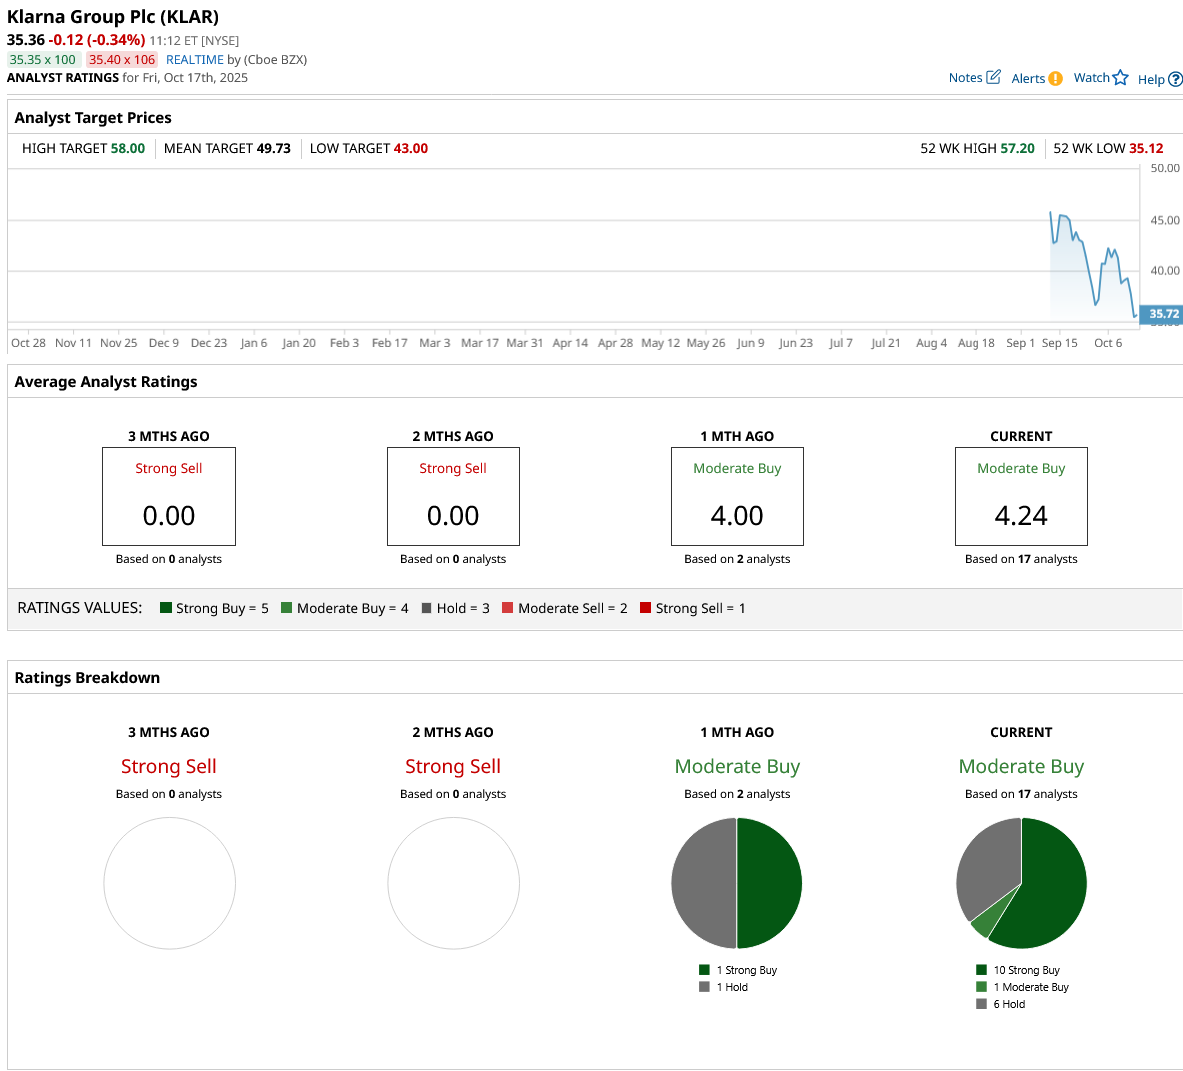This screenshot has height=1071, width=1183.
Task: Click the CURRENT ratings pie chart
Action: pos(1021,883)
